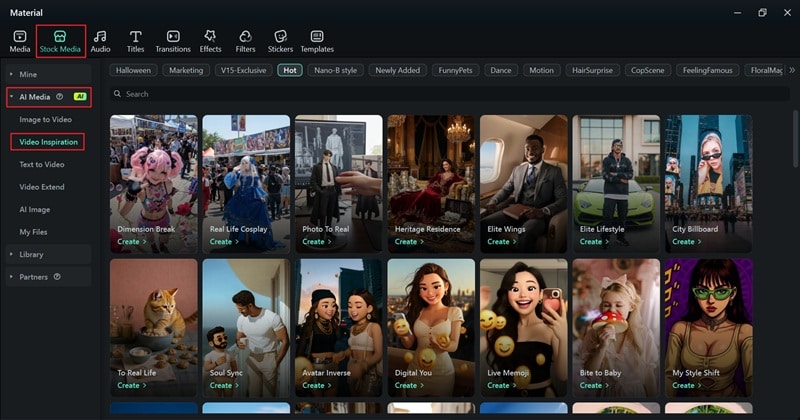Click the green AI badge
Image resolution: width=800 pixels, height=420 pixels.
tap(80, 96)
